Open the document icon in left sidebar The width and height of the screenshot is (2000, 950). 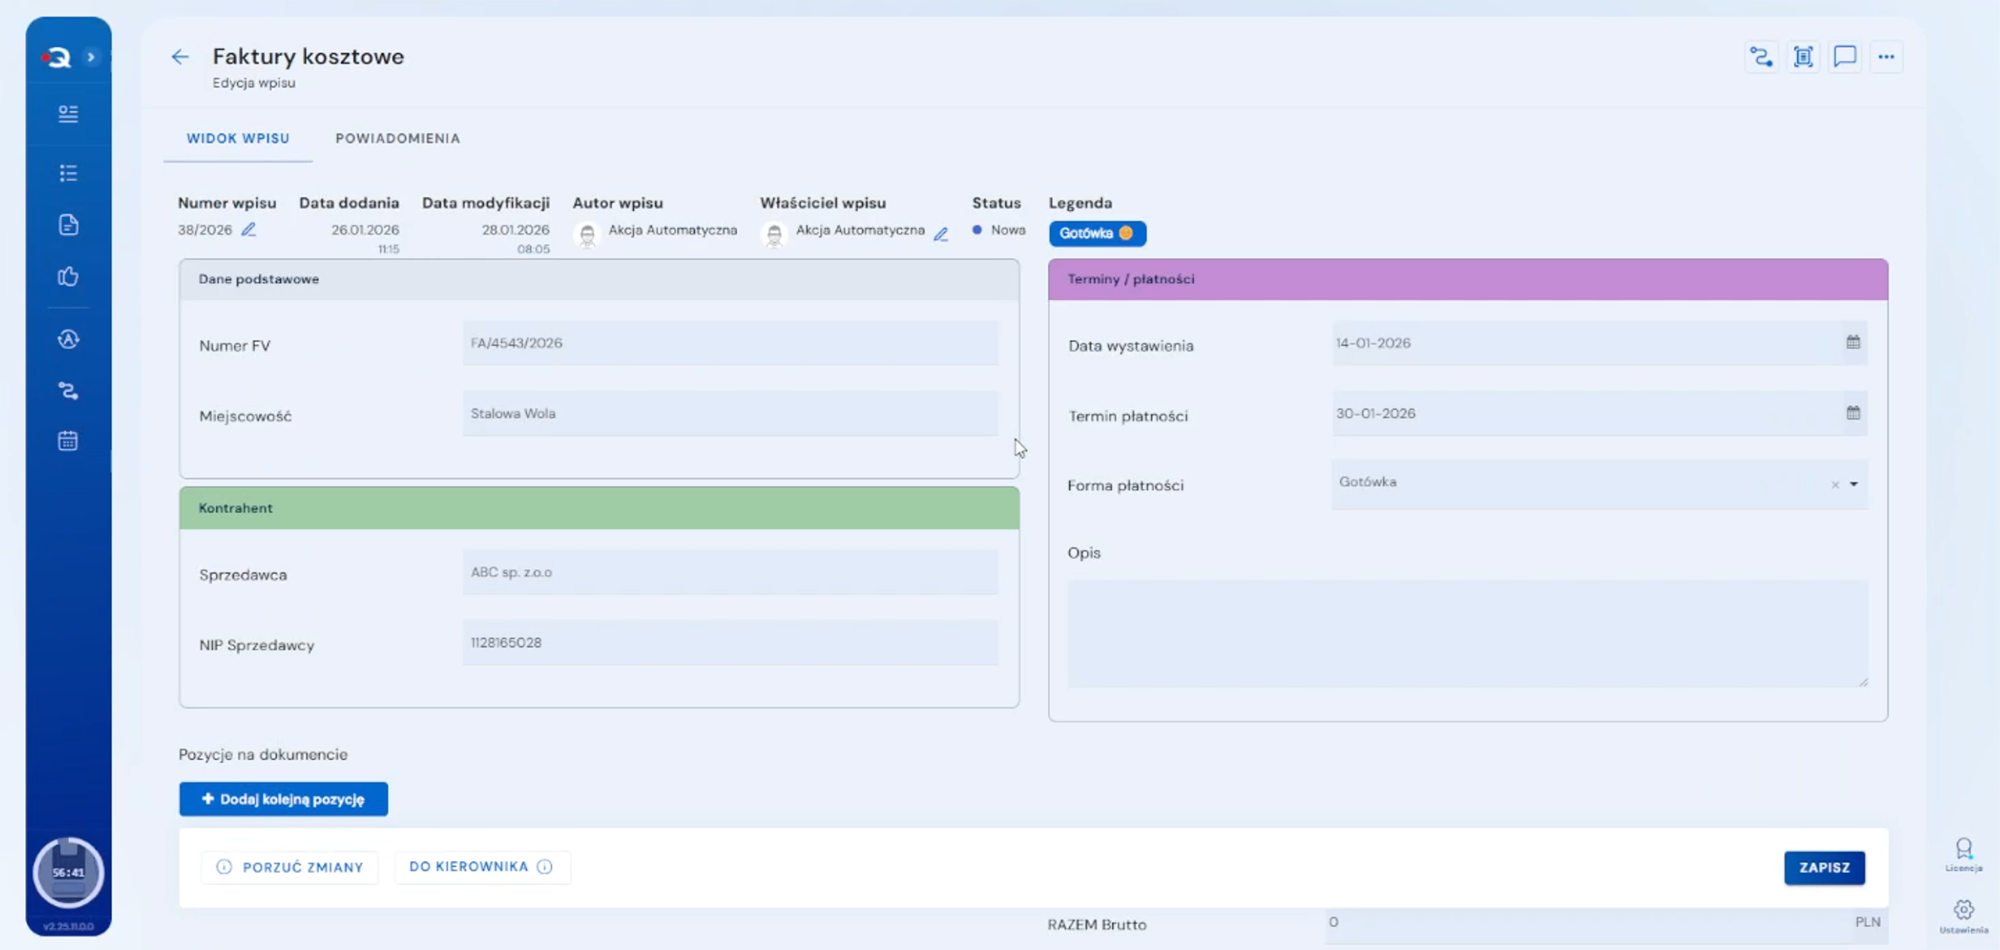68,225
